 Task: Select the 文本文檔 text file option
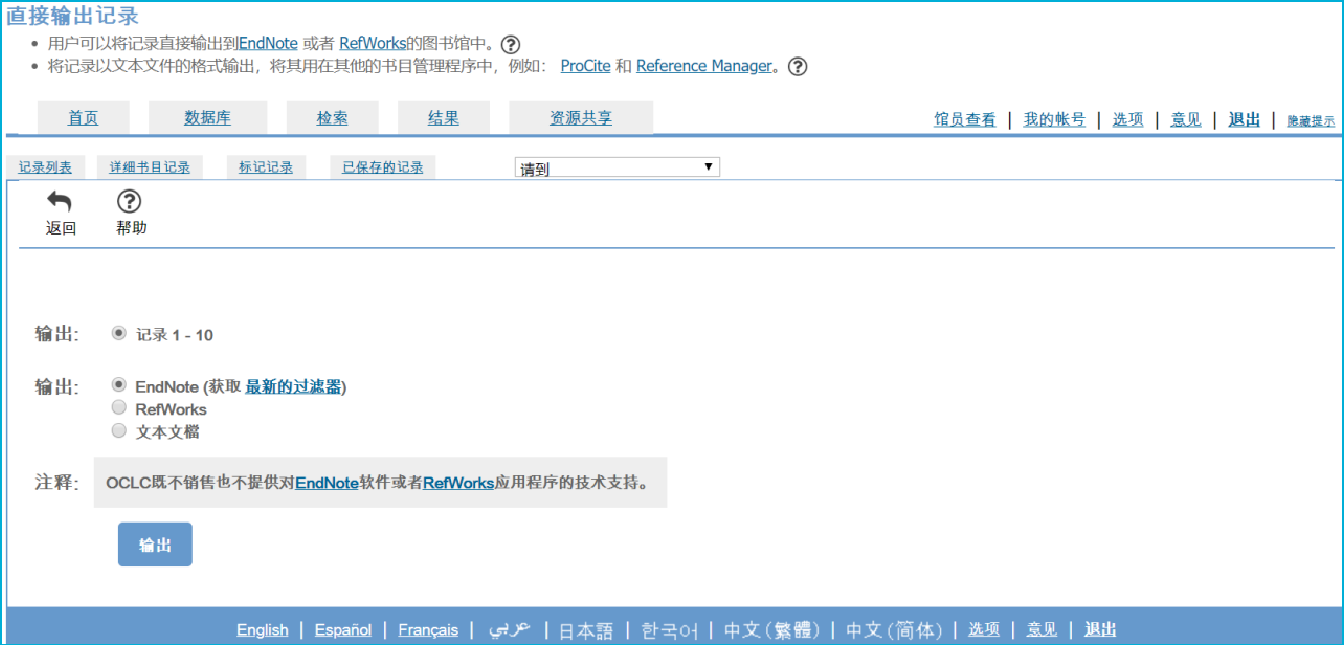(119, 431)
